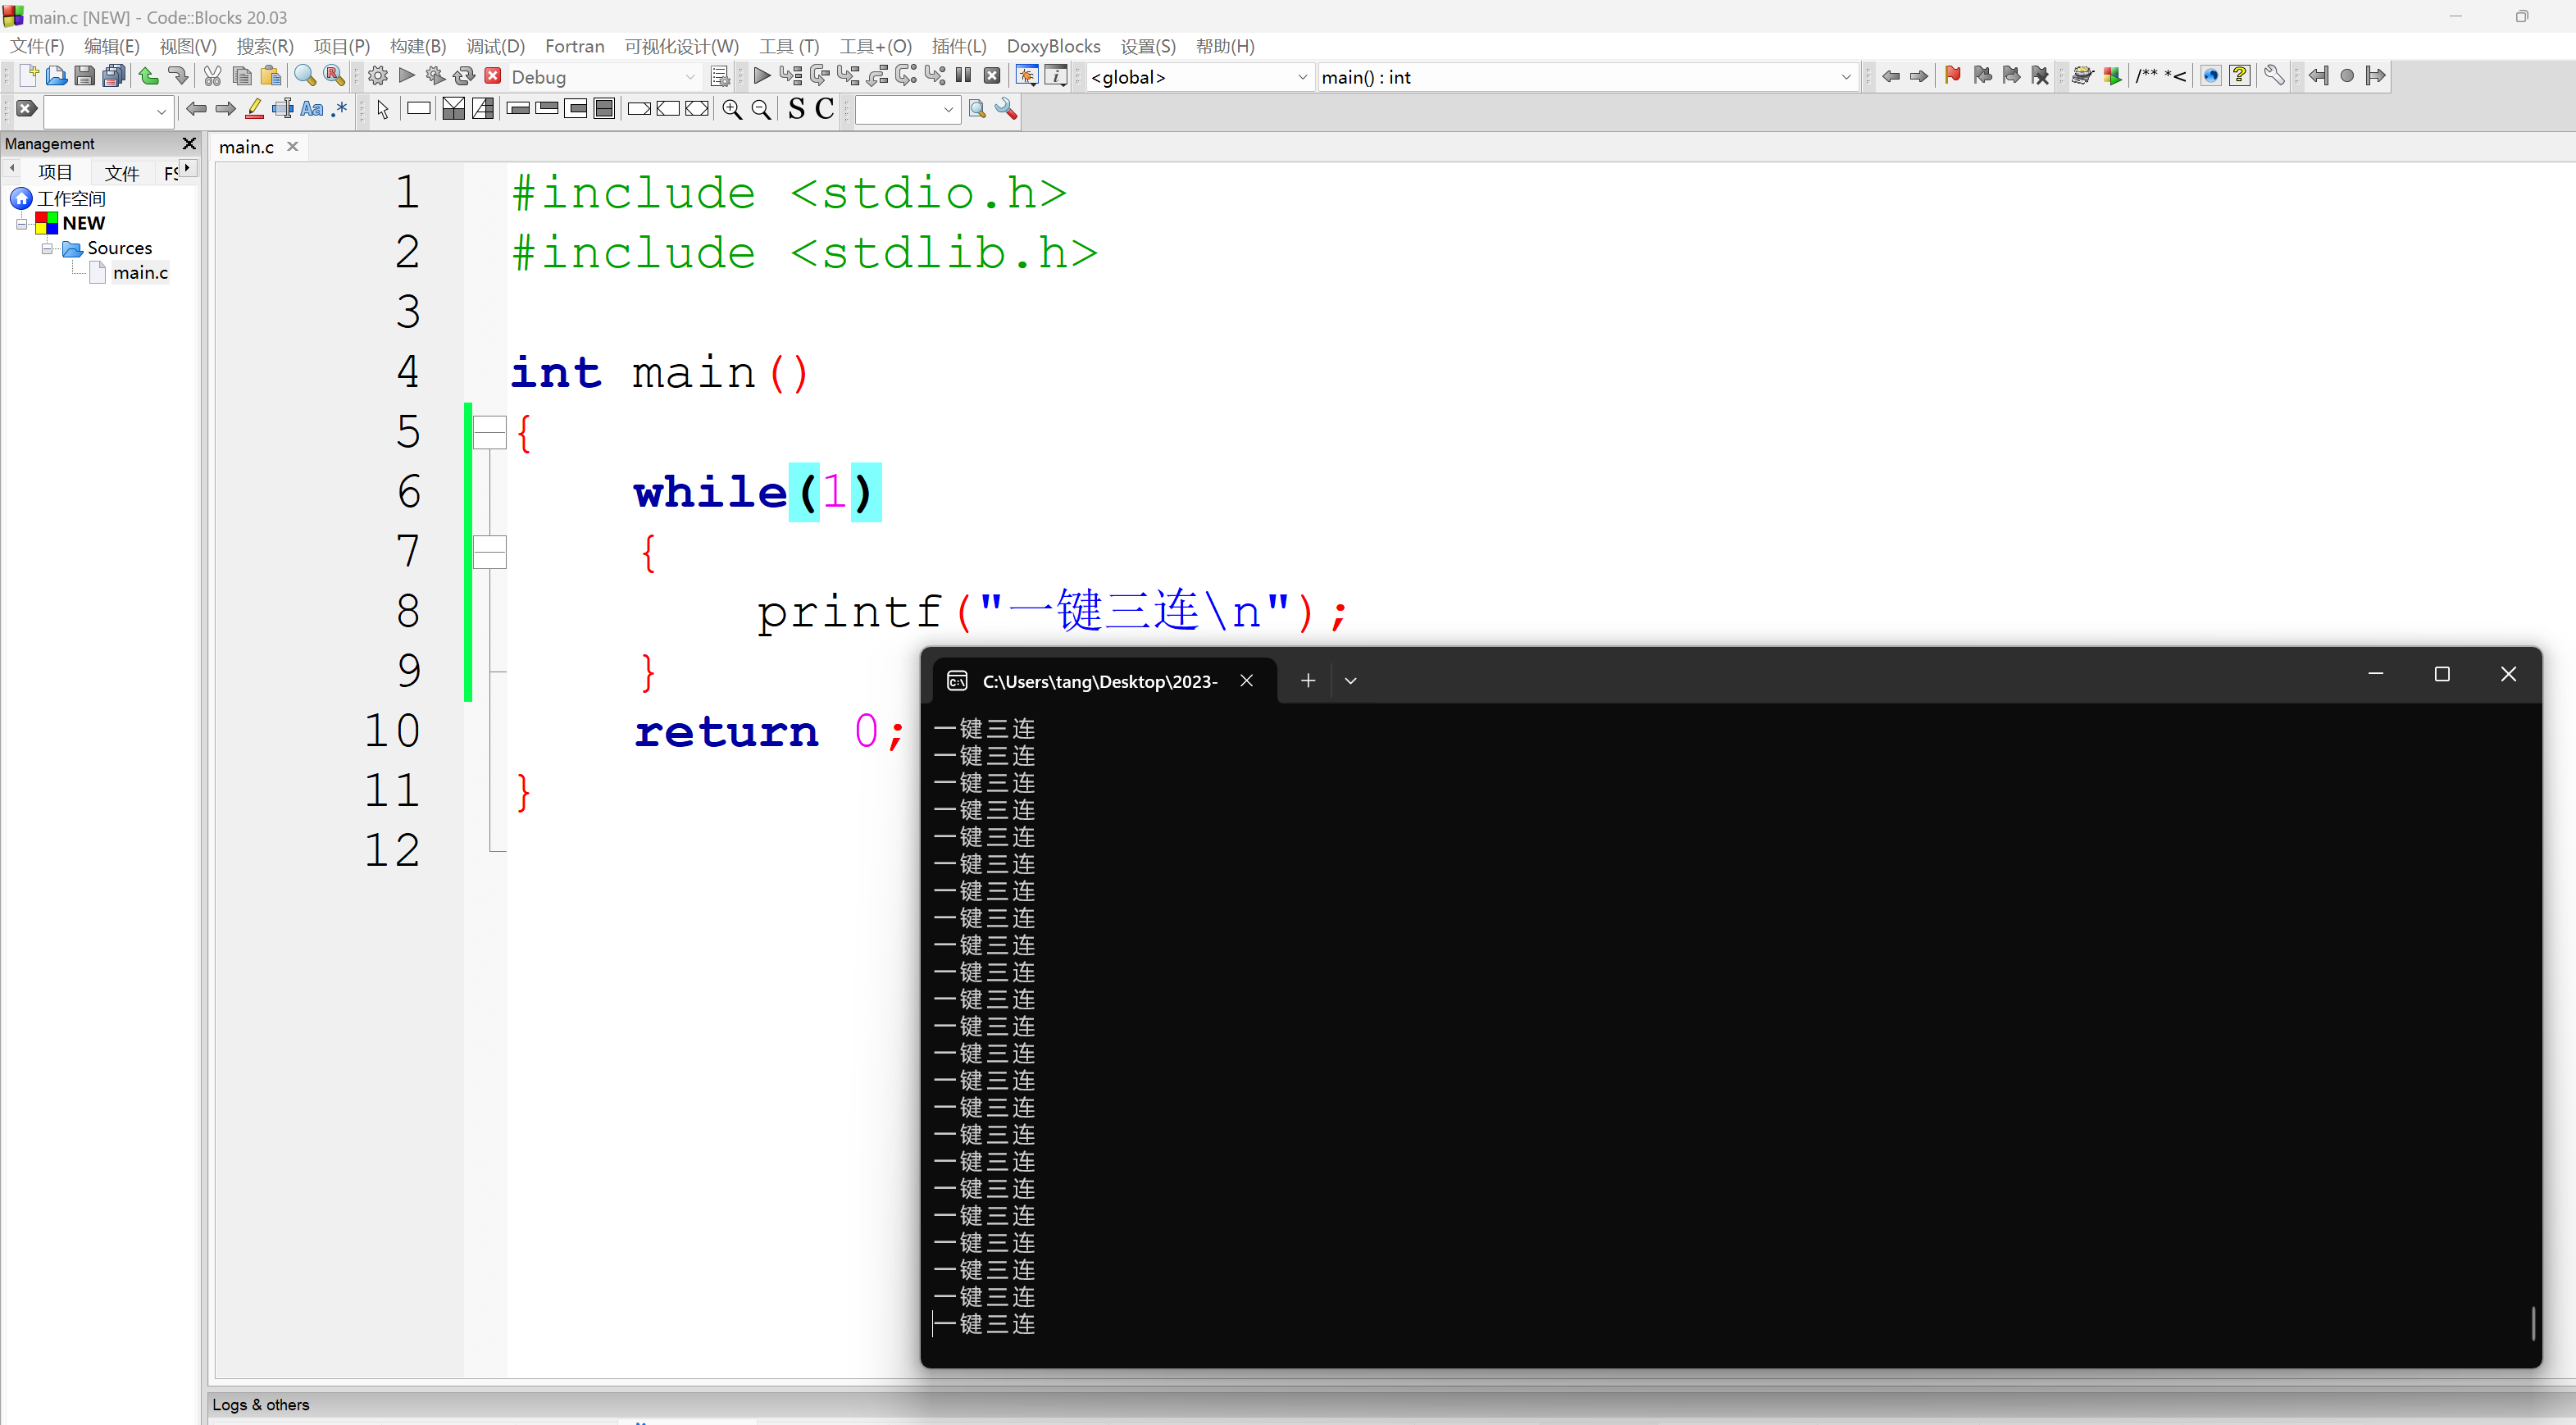Viewport: 2576px width, 1425px height.
Task: Pause the debugger with pause icon
Action: 964,75
